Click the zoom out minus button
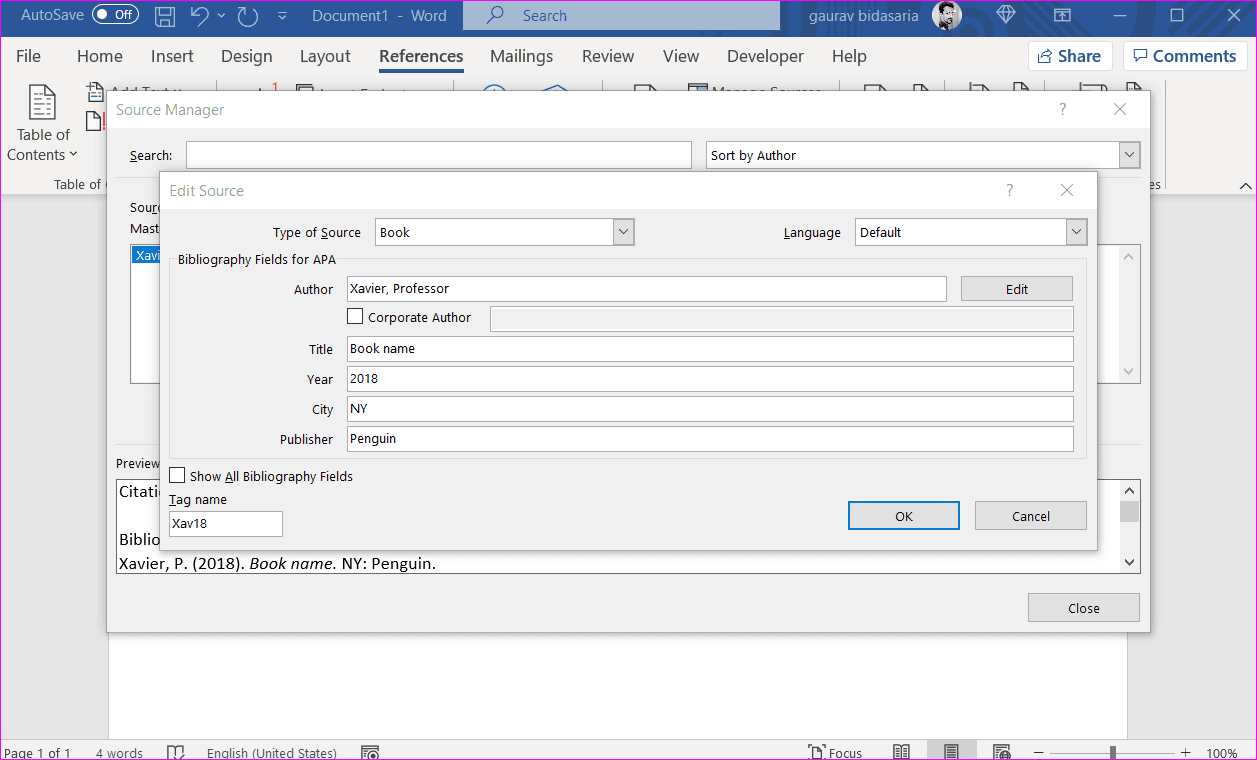The image size is (1257, 760). 1040,753
